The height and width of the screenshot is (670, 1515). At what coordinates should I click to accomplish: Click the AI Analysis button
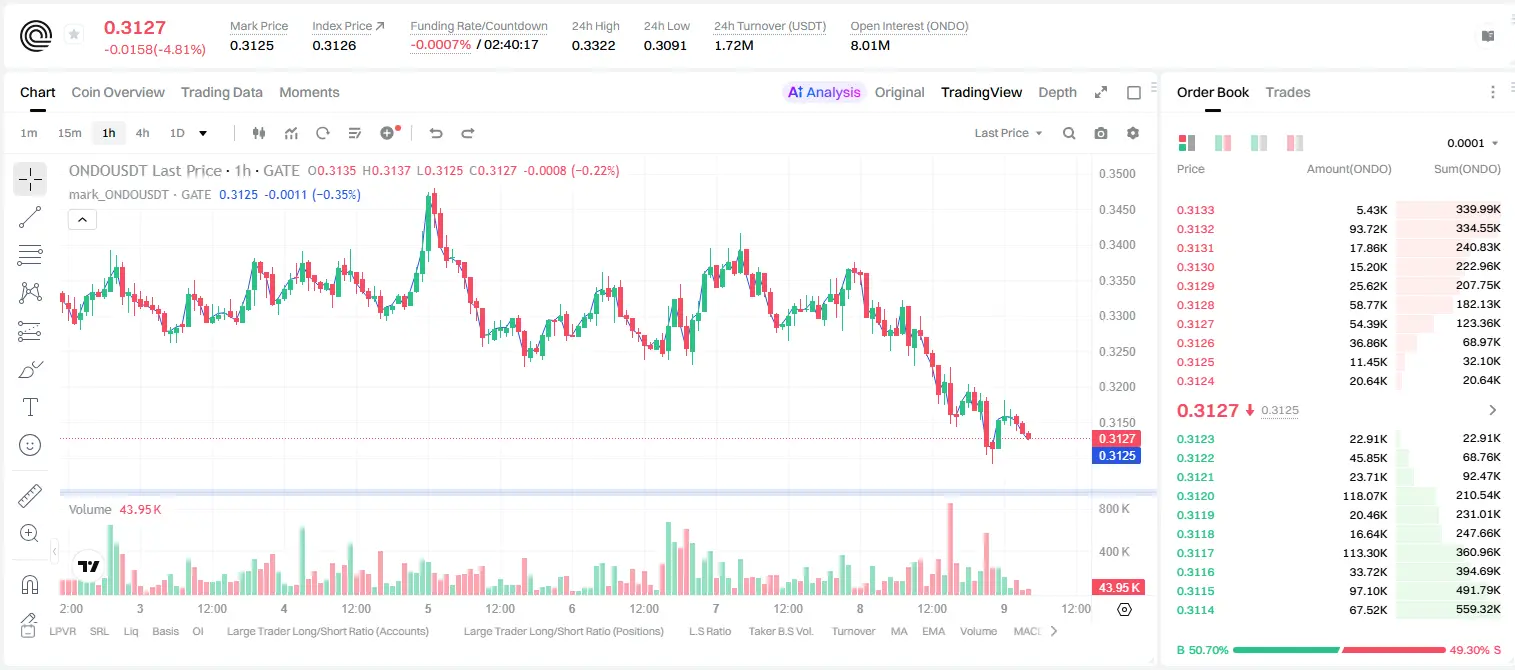pyautogui.click(x=824, y=92)
